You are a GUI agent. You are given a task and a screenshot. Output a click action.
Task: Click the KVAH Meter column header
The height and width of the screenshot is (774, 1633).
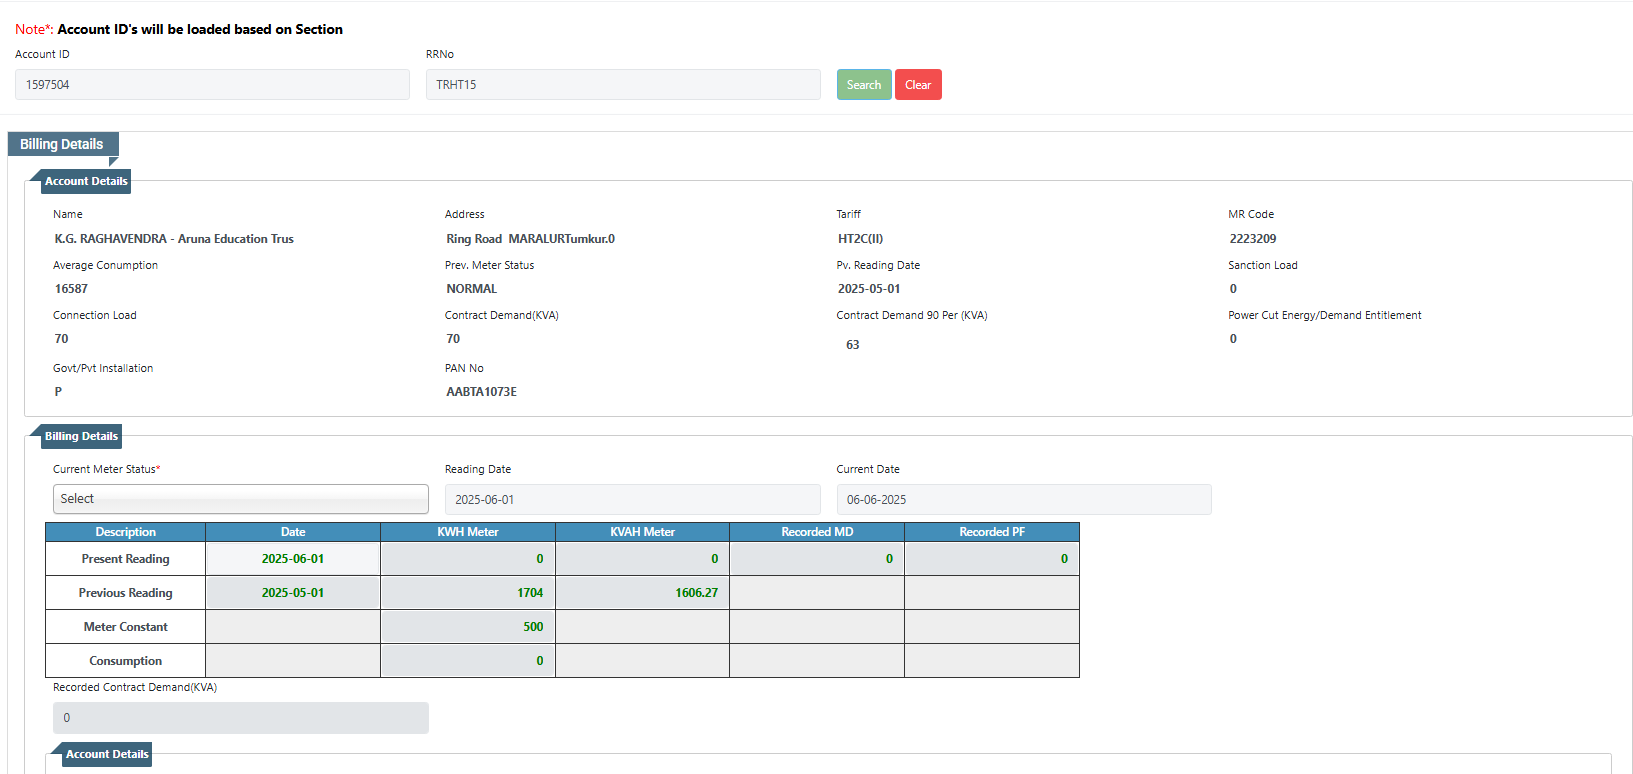tap(643, 532)
